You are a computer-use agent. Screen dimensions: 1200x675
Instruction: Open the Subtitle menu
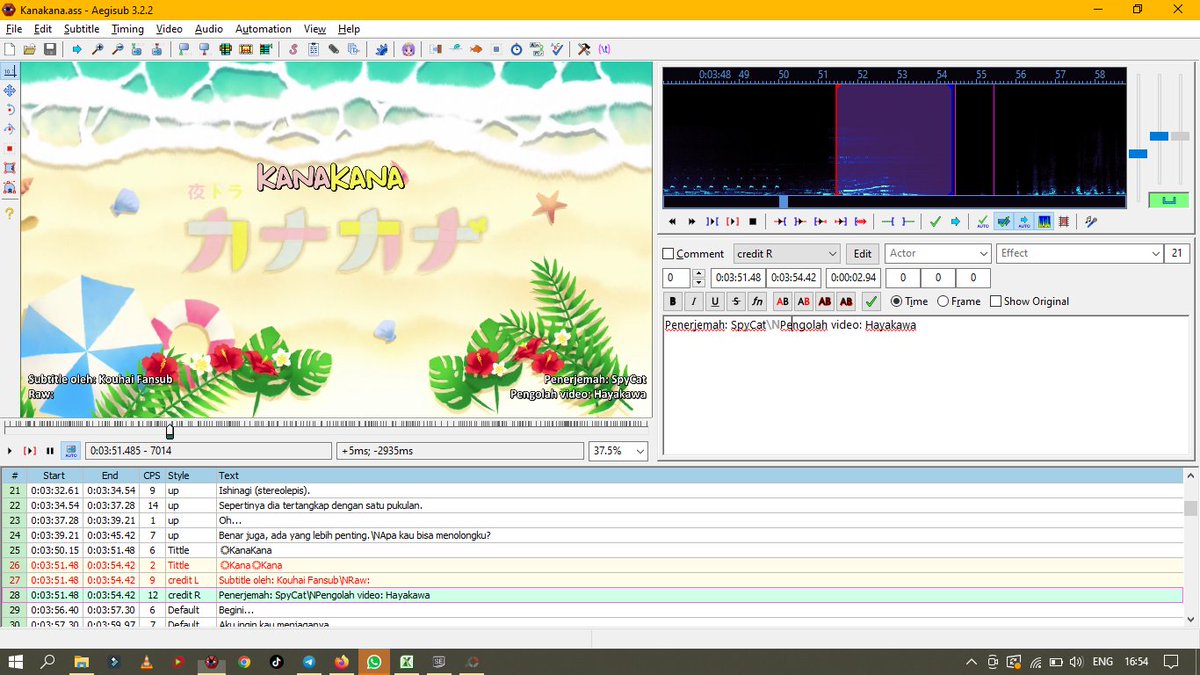pos(82,29)
